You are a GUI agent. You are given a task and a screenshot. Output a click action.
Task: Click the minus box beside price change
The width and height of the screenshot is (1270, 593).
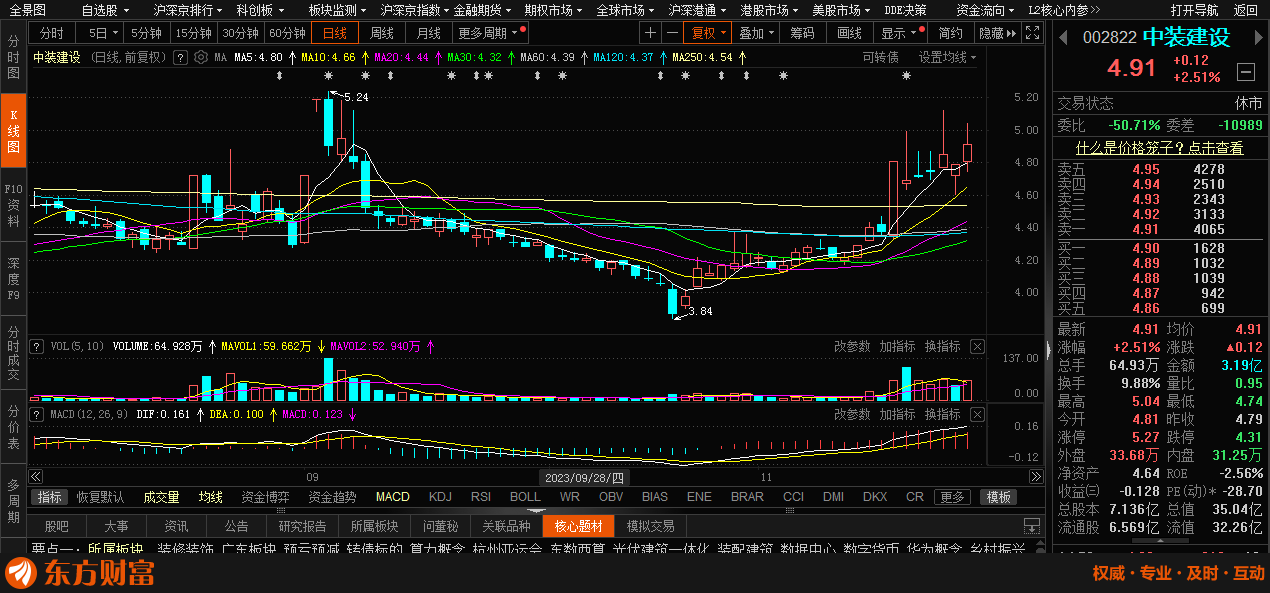tap(1245, 72)
